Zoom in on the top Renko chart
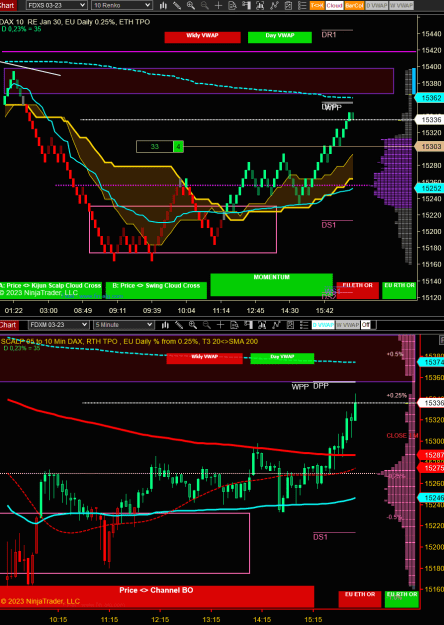The width and height of the screenshot is (444, 625). tap(191, 5)
